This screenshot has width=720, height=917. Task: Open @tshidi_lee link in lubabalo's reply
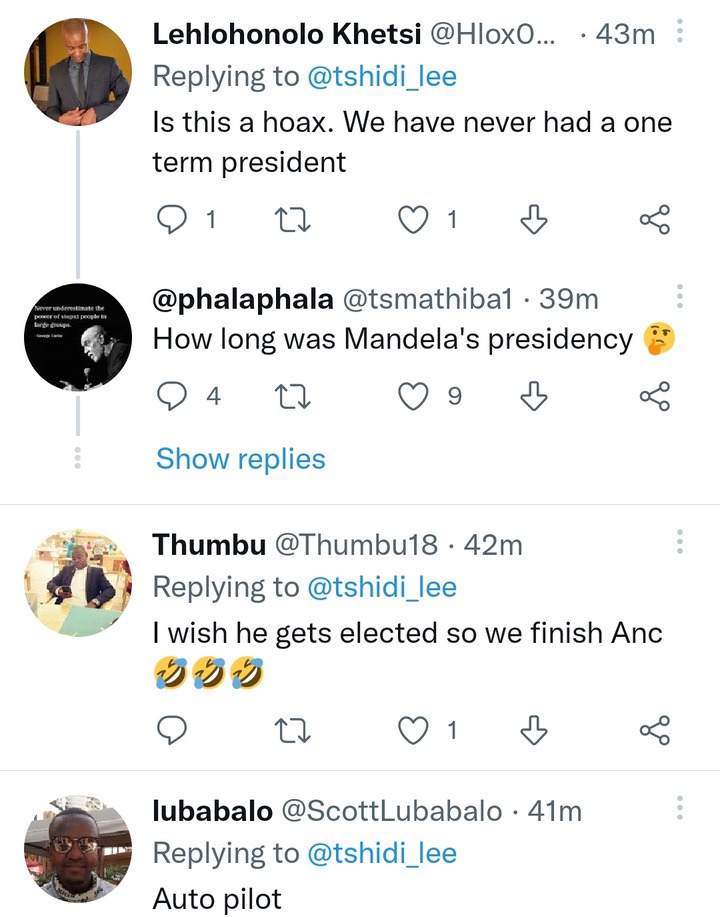tap(382, 853)
